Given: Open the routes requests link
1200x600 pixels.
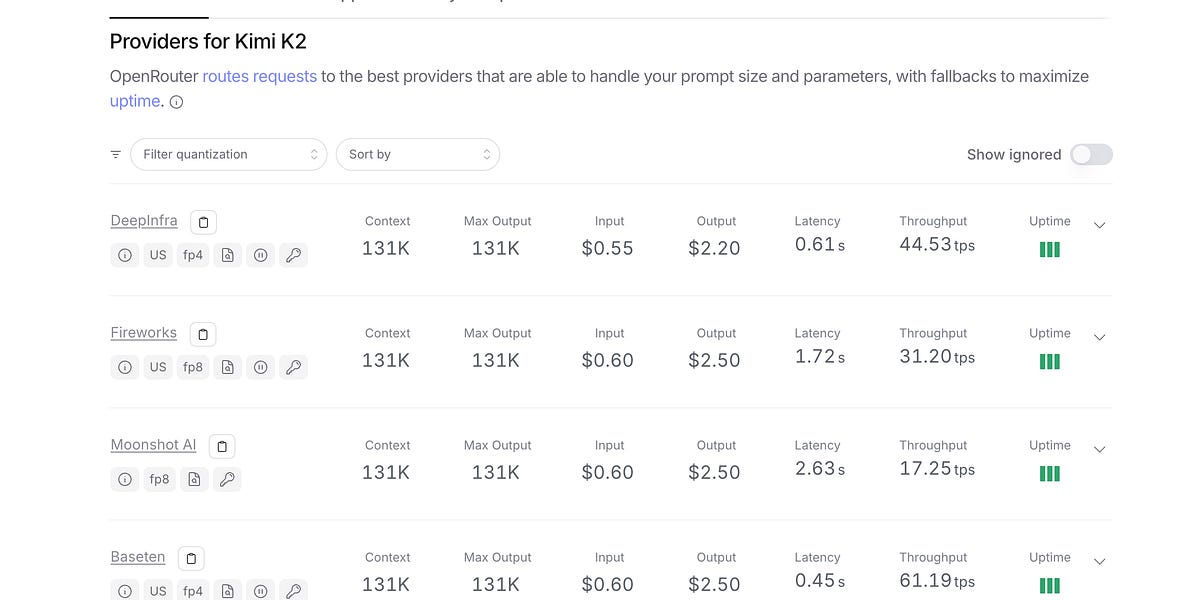Looking at the screenshot, I should pos(260,76).
